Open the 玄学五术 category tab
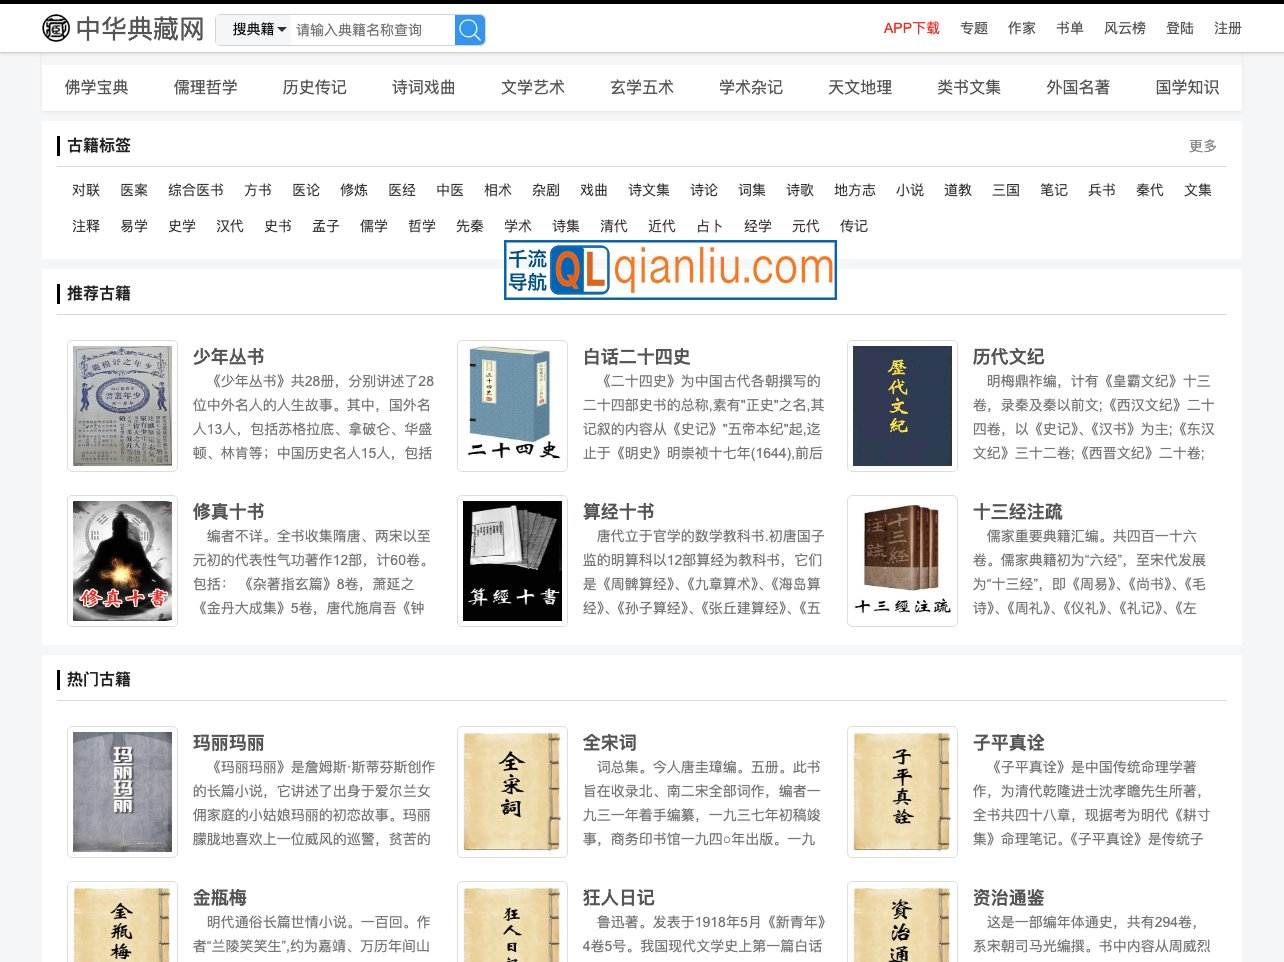 click(x=641, y=87)
